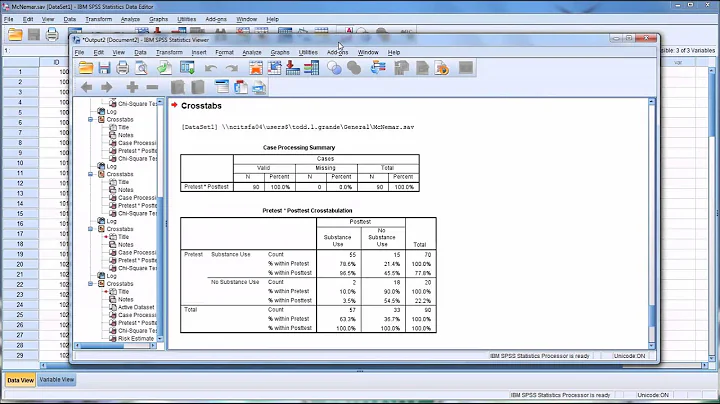Open the Viewer Window menu

[368, 52]
